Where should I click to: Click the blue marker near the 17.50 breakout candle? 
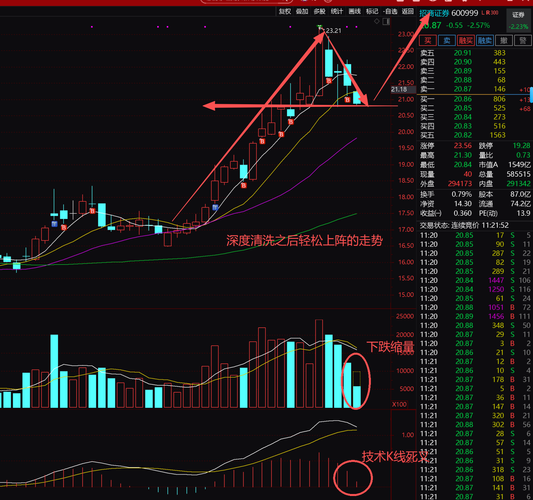point(215,207)
